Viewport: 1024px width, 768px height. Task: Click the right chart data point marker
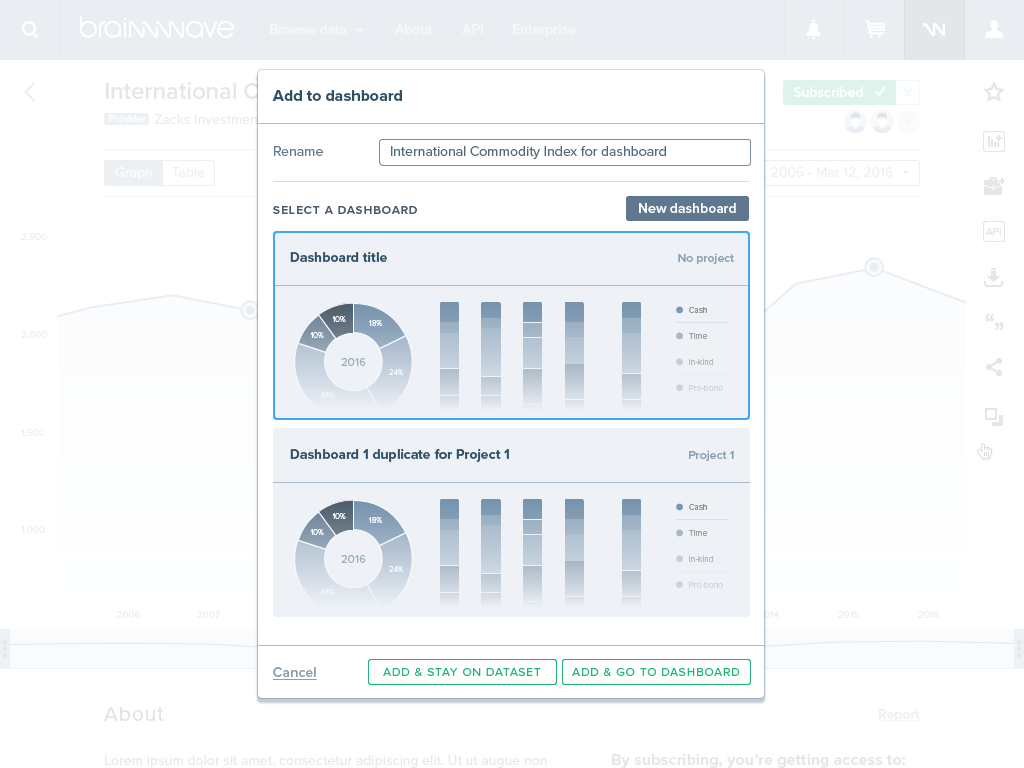point(874,267)
